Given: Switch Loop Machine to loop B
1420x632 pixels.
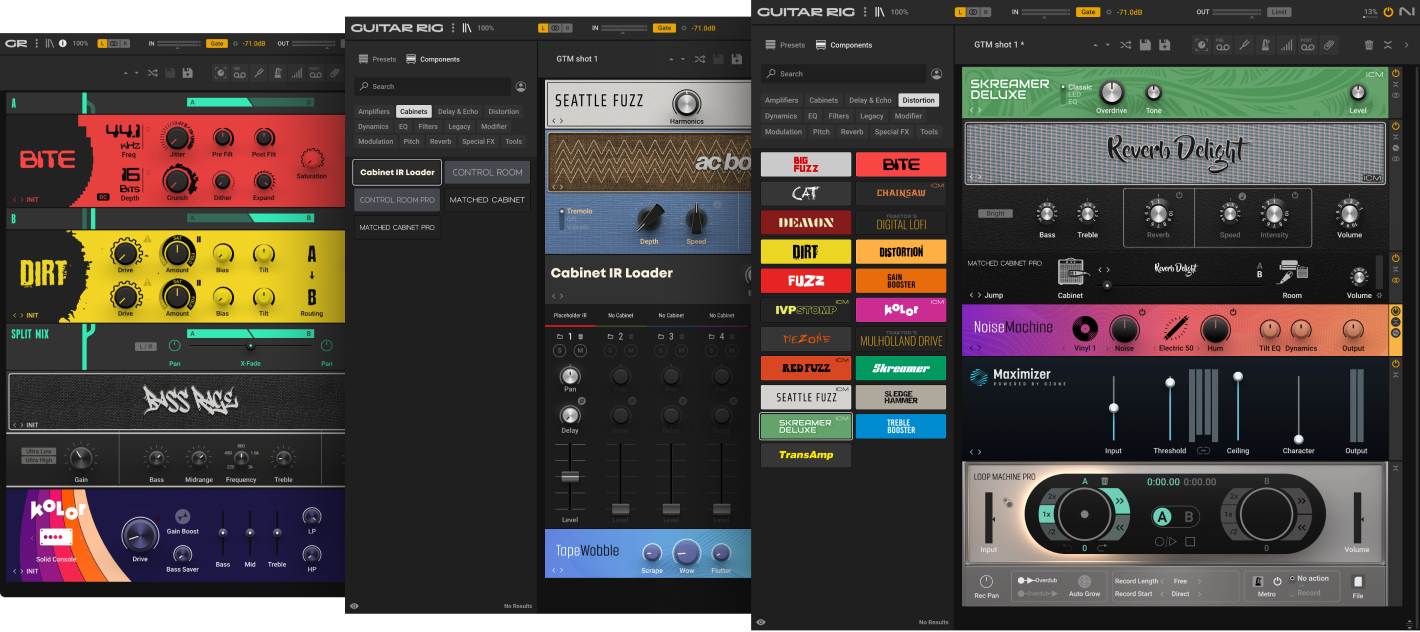Looking at the screenshot, I should [1189, 517].
